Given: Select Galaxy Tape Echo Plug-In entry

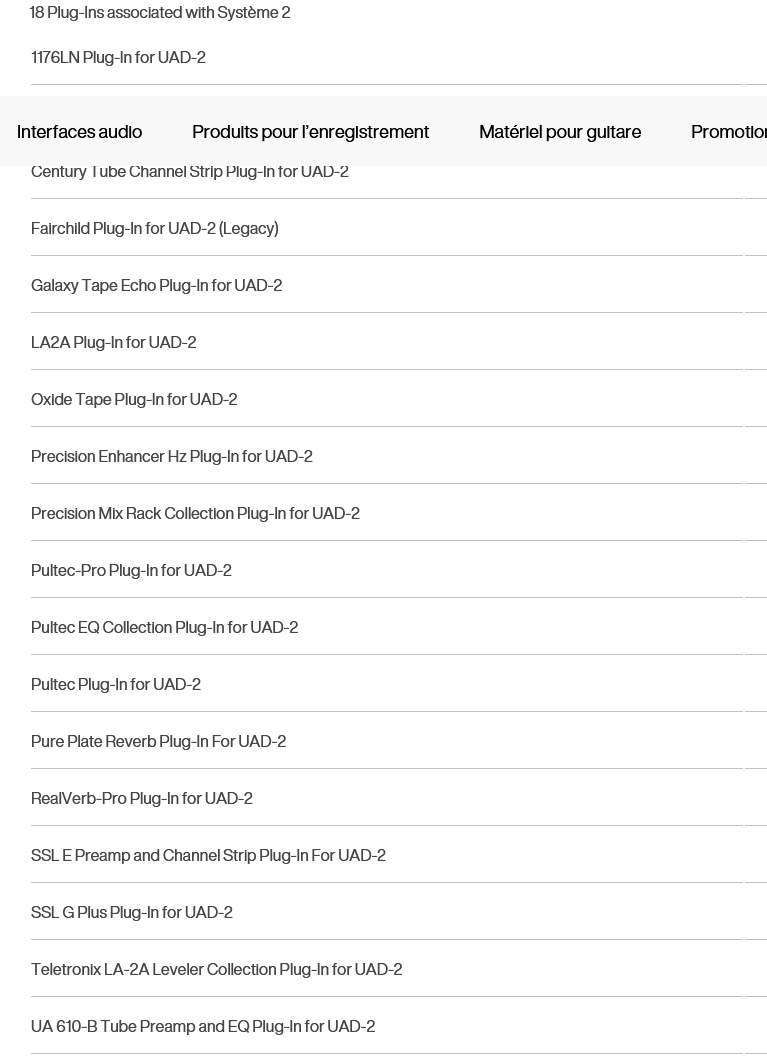Looking at the screenshot, I should click(157, 286).
